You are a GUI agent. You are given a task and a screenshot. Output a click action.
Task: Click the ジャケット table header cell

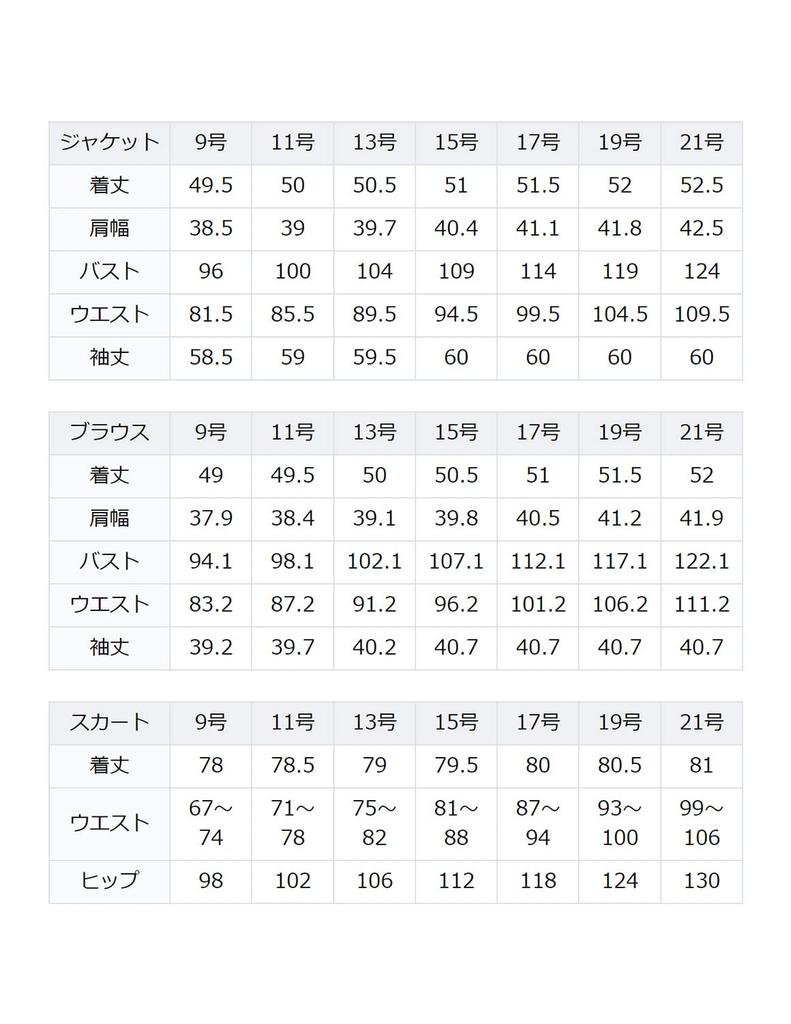[109, 143]
